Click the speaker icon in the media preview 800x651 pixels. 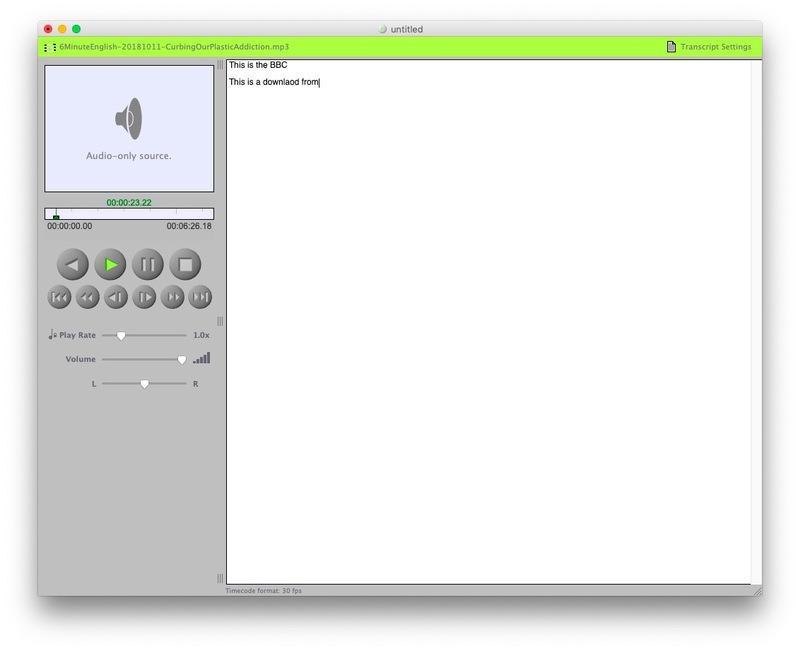(x=129, y=119)
